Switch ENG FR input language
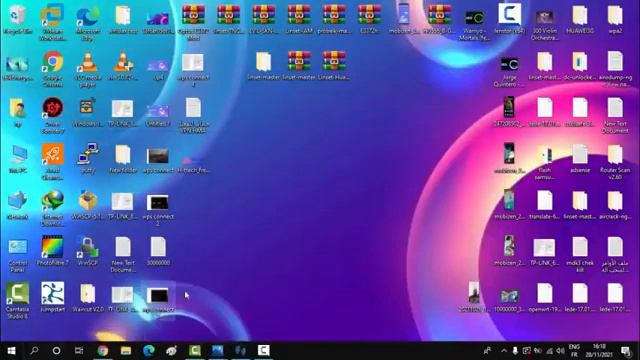 pos(574,351)
